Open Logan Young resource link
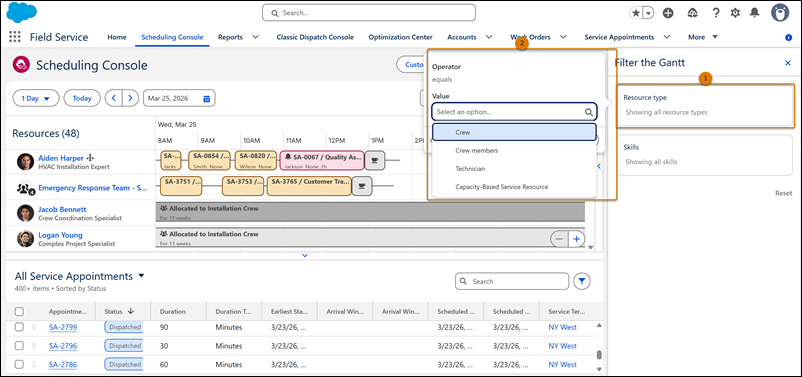Image resolution: width=802 pixels, height=377 pixels. tap(60, 235)
